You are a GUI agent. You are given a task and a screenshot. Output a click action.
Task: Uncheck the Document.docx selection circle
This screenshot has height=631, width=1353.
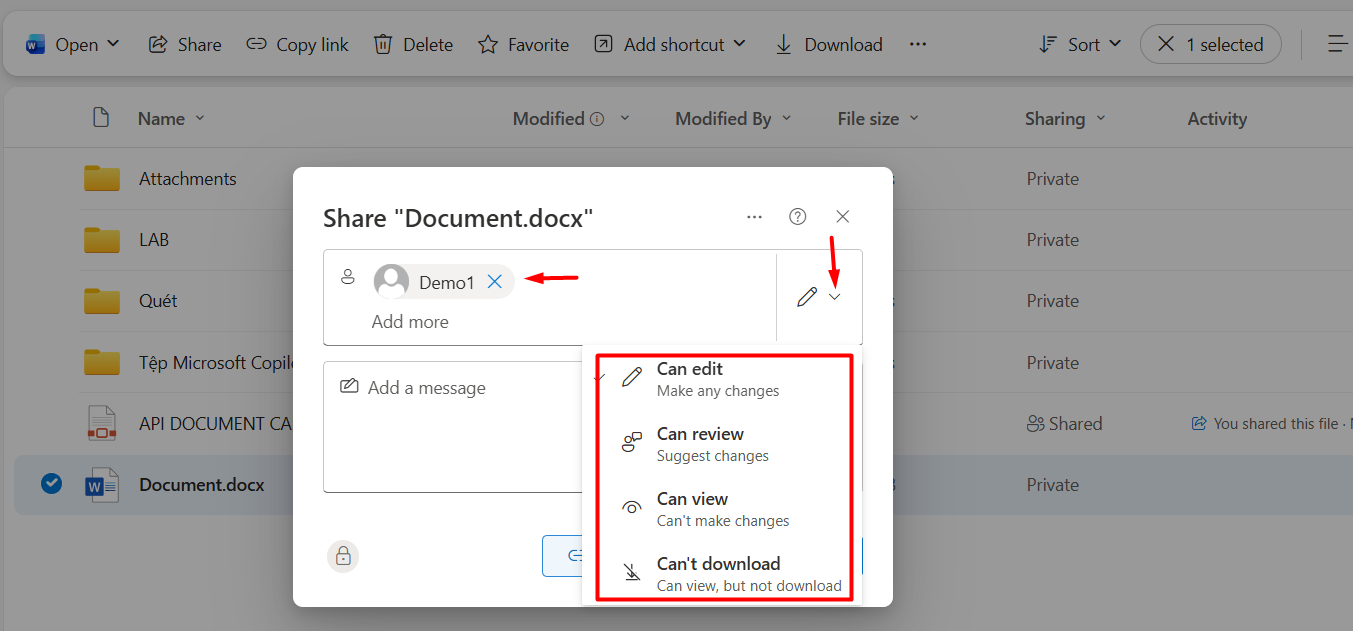point(51,484)
